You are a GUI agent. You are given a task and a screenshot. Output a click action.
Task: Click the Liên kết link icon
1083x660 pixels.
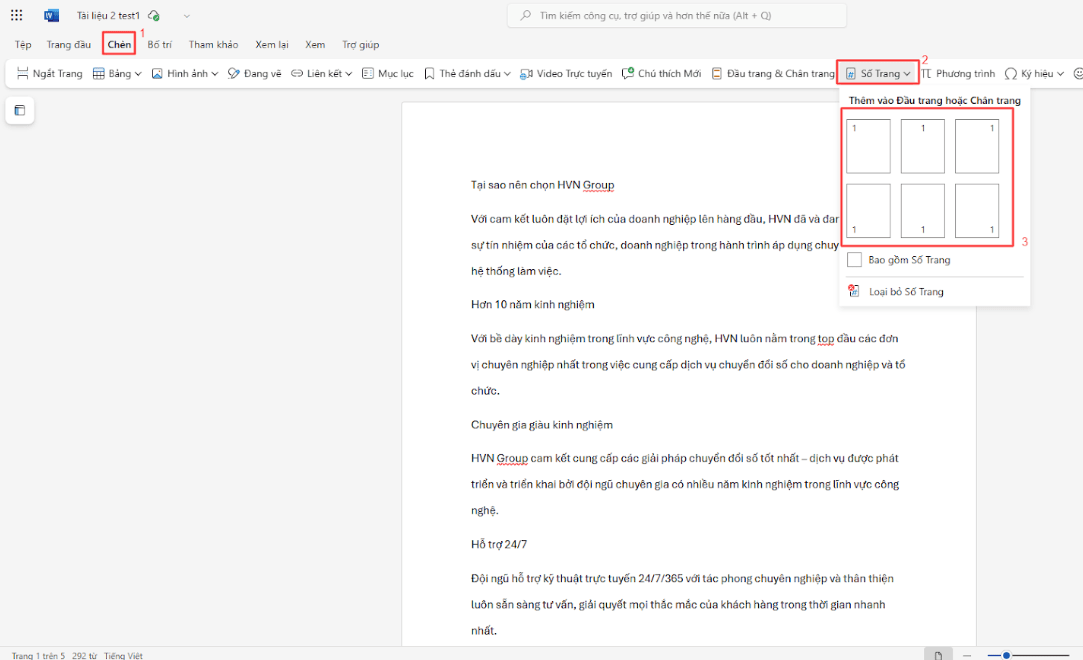[297, 73]
